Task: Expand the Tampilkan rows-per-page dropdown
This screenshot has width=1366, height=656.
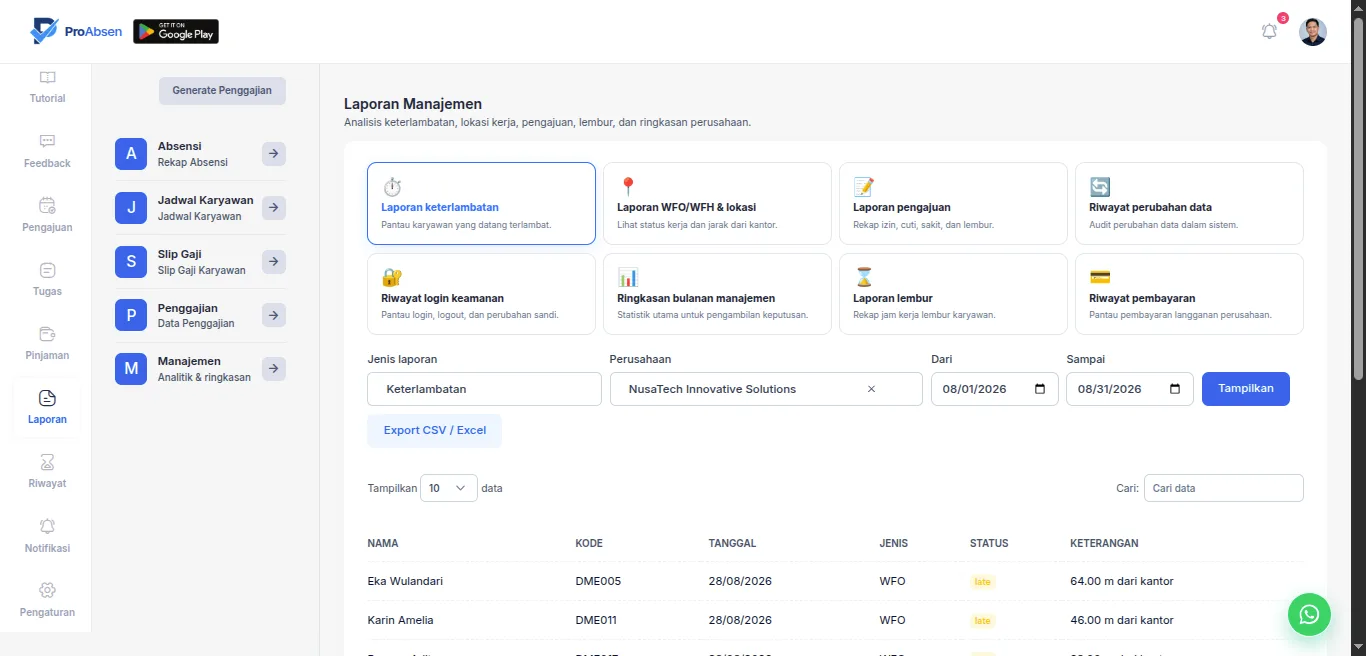Action: point(449,488)
